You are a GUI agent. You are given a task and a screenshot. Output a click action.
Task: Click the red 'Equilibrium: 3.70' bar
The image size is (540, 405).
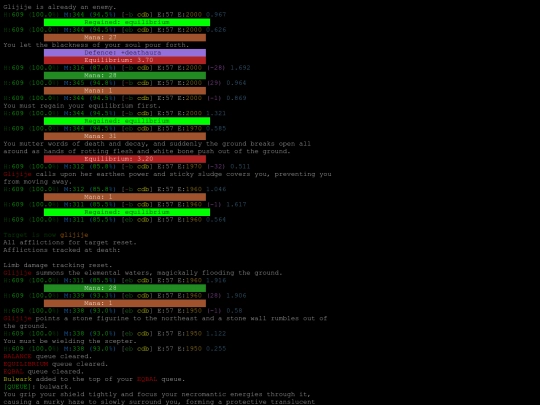pos(125,60)
